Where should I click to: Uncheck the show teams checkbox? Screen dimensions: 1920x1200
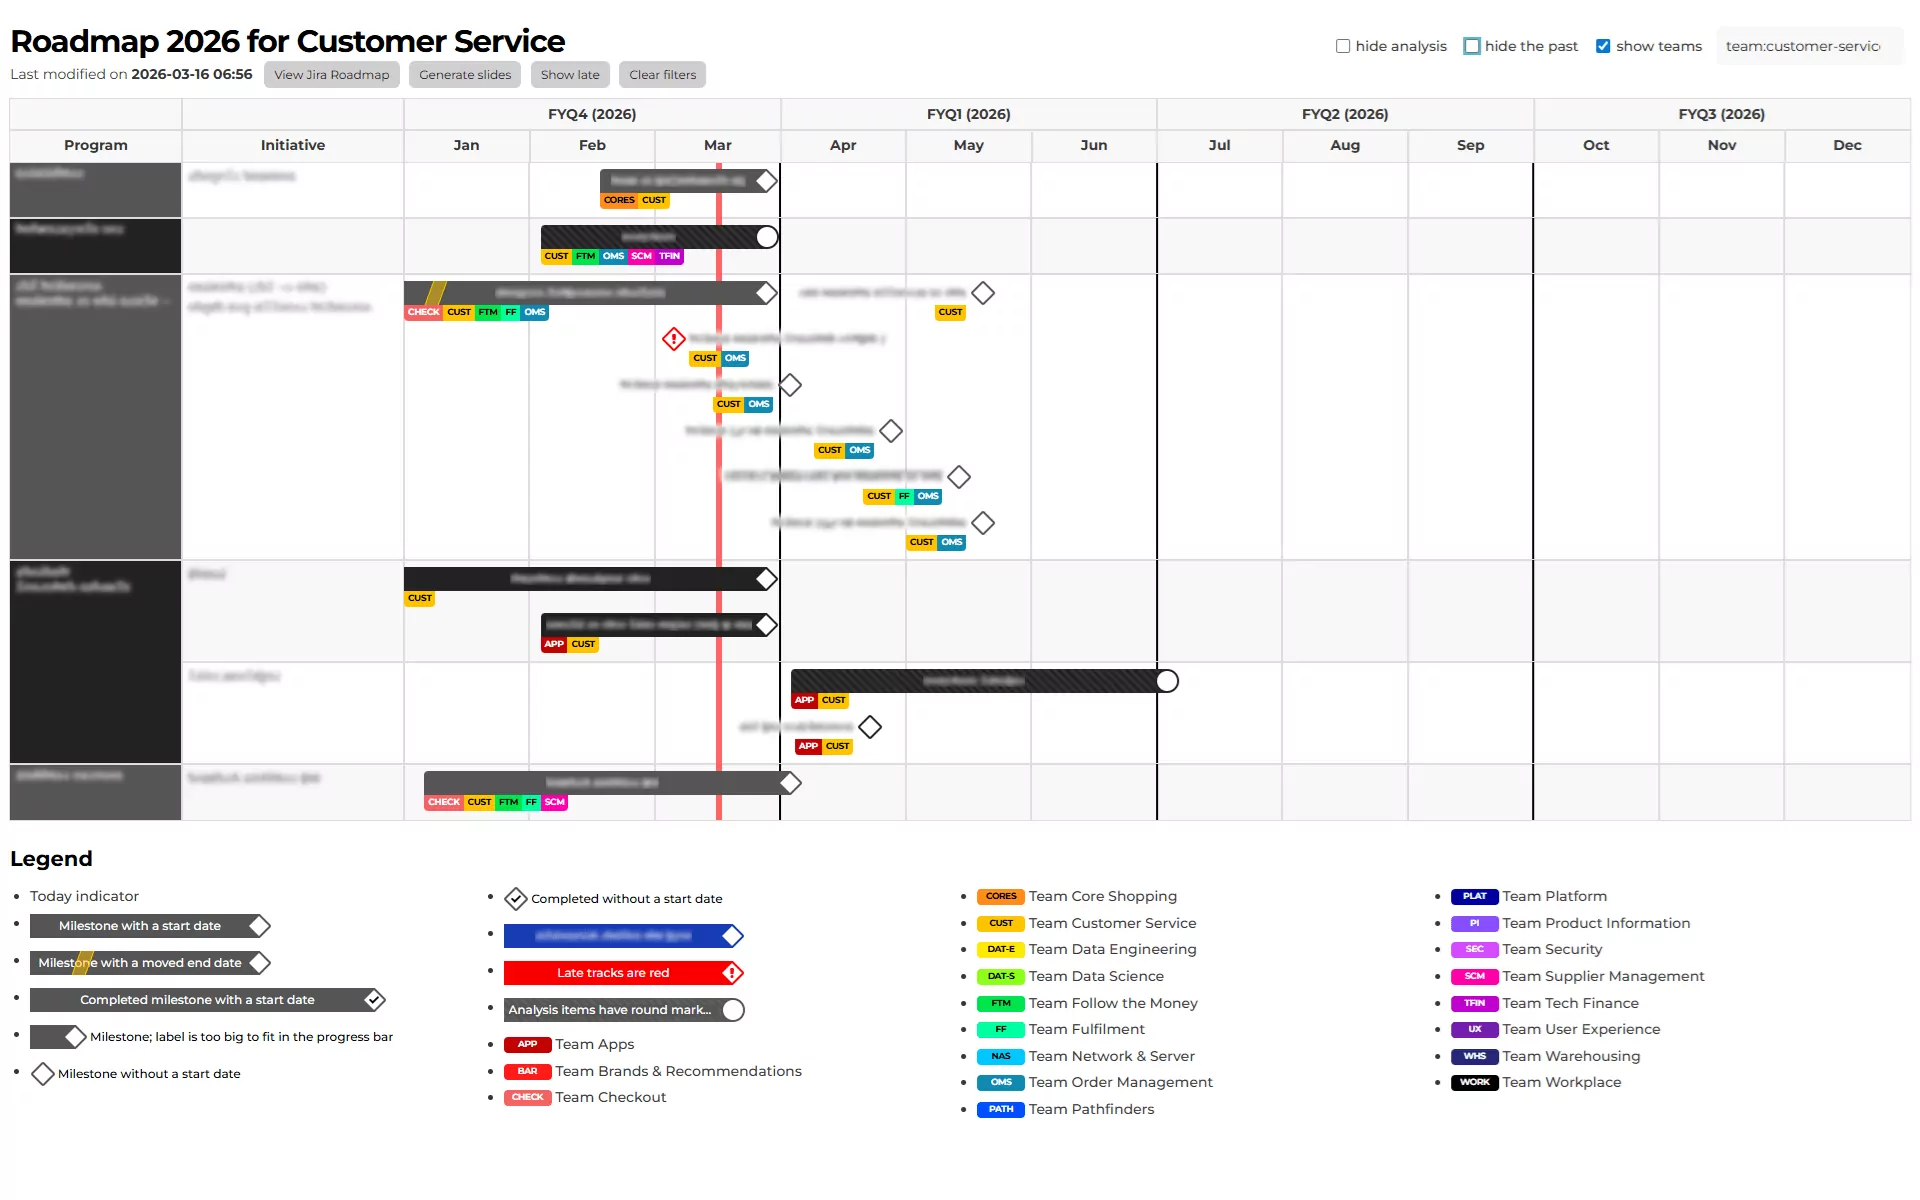(x=1603, y=46)
